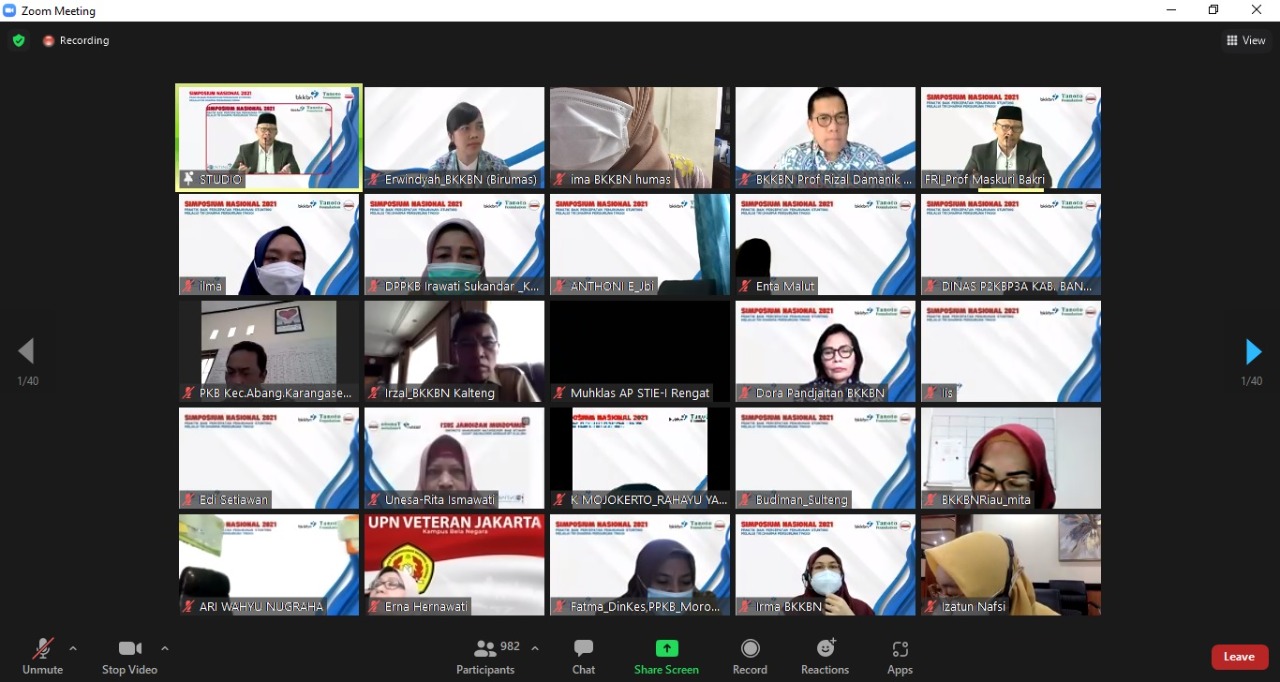The width and height of the screenshot is (1280, 682).
Task: Toggle Stop Video camera button
Action: (x=129, y=656)
